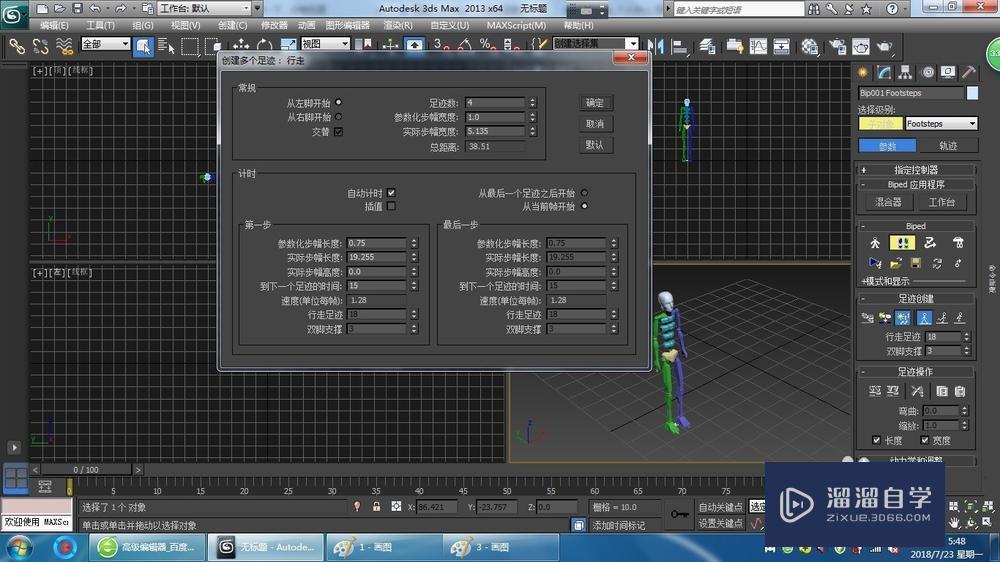Viewport: 1000px width, 562px height.
Task: Open the 工具(T) menu
Action: point(101,26)
